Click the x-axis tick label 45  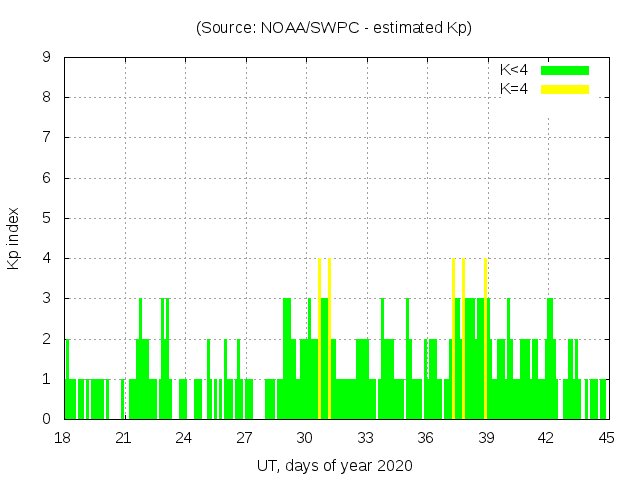[606, 438]
